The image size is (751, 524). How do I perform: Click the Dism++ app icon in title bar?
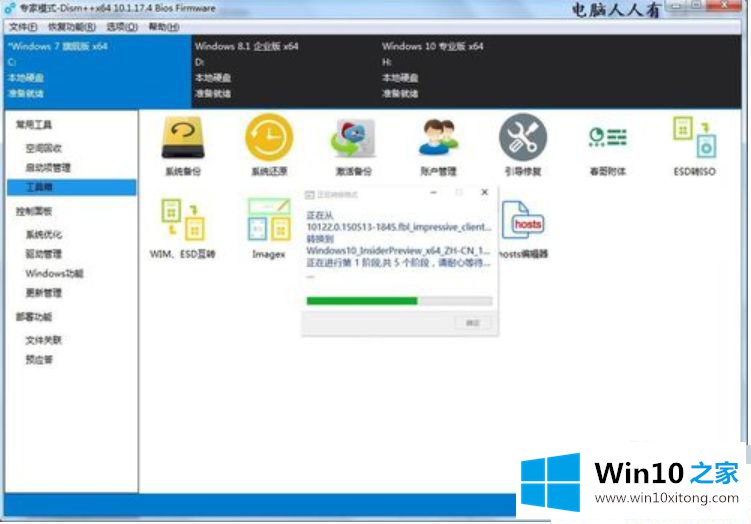[10, 8]
